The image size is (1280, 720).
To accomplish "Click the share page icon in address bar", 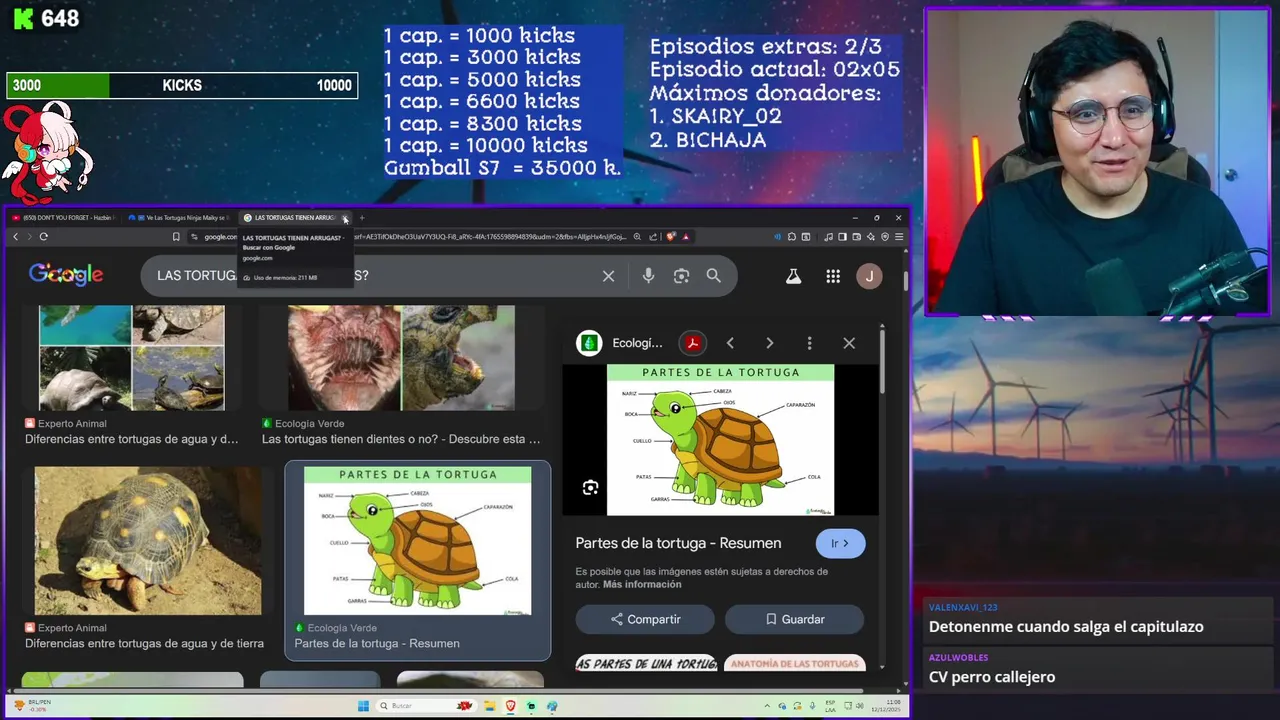I will pyautogui.click(x=653, y=237).
